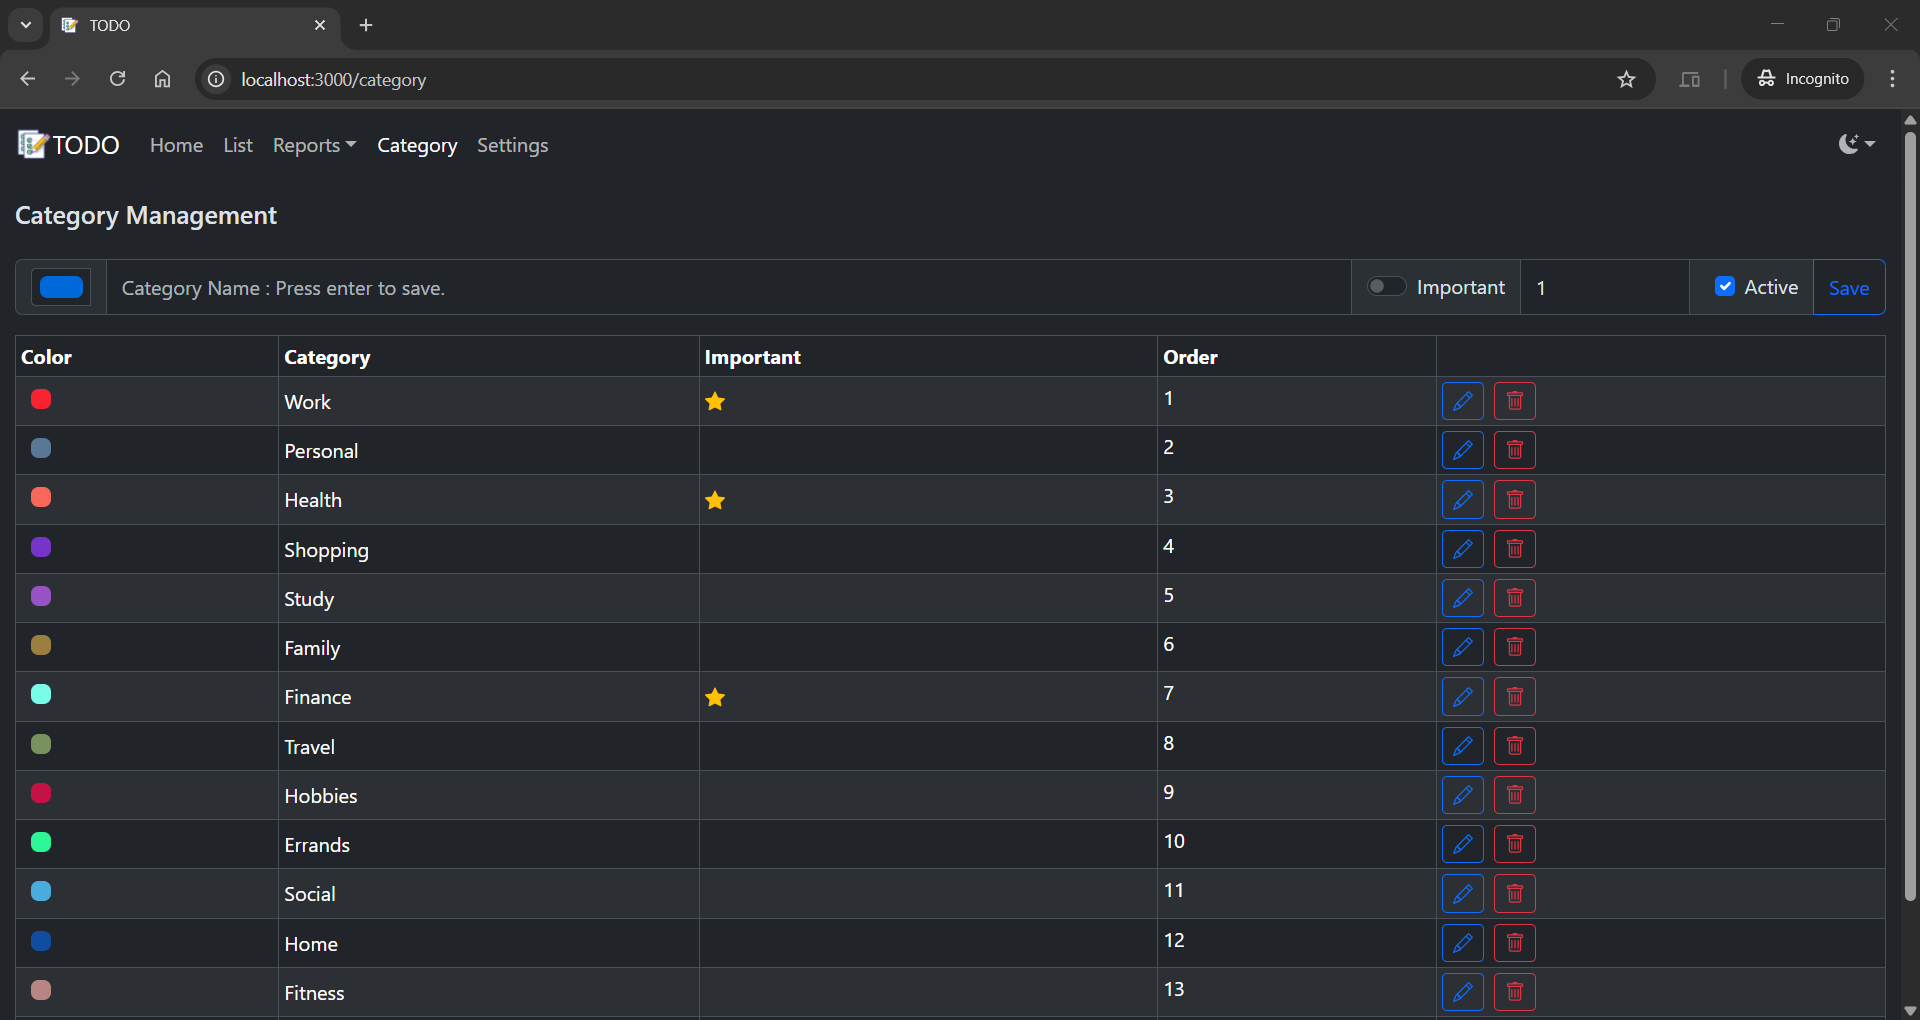Click the trash icon for Shopping
Screen dimensions: 1920x1020
[x=1514, y=549]
